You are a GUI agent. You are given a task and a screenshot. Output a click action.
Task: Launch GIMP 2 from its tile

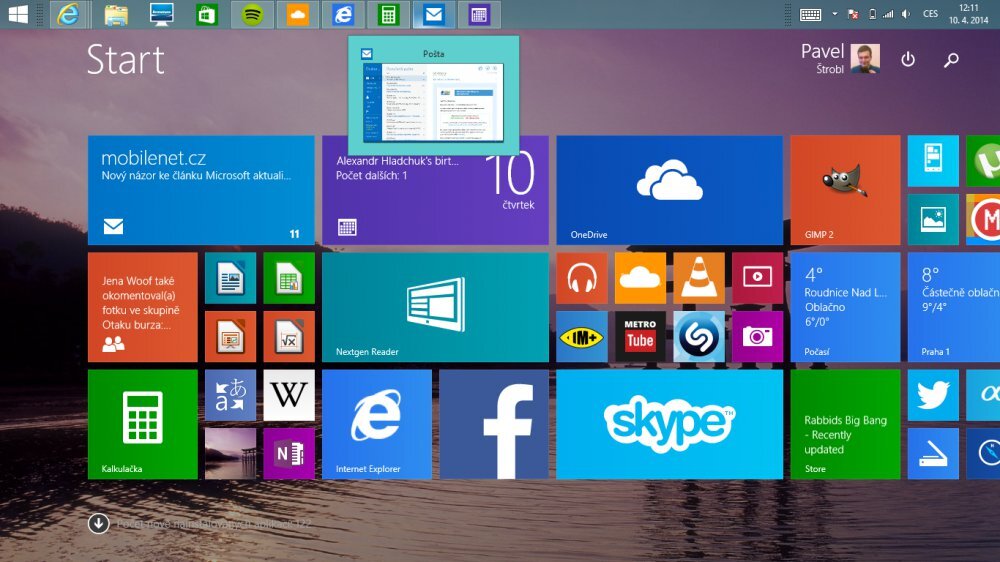click(x=845, y=190)
